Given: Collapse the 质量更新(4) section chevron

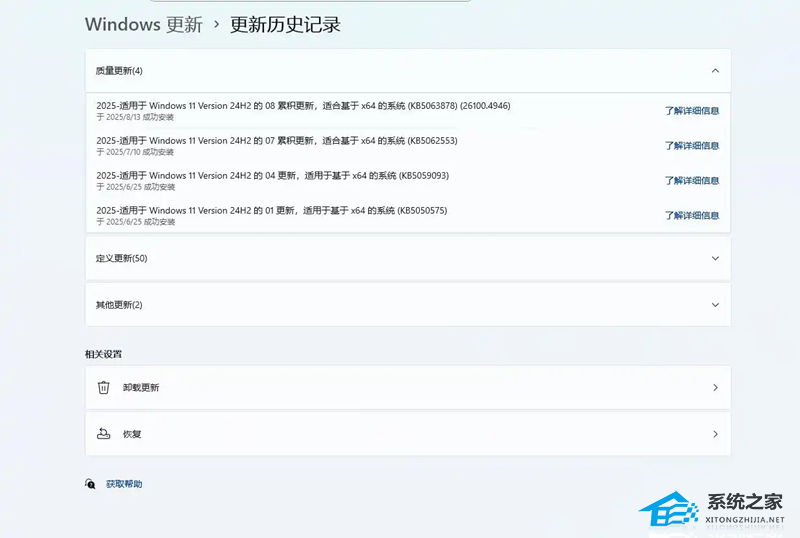Looking at the screenshot, I should coord(714,71).
